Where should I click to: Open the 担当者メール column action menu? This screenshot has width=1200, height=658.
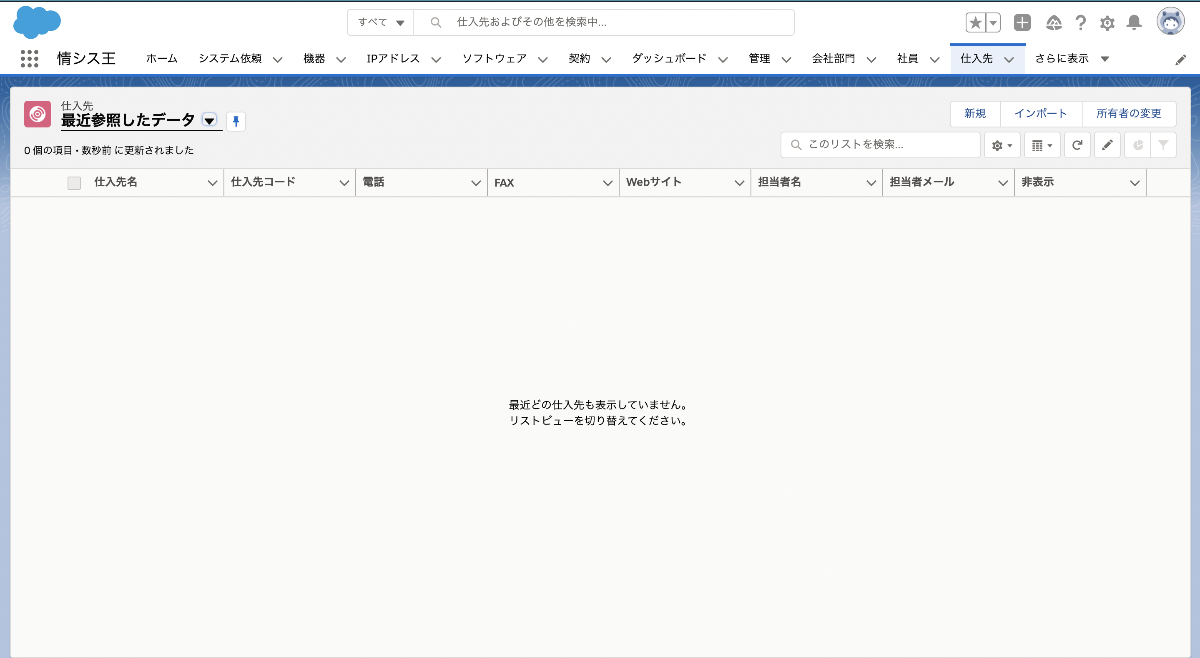(1003, 183)
